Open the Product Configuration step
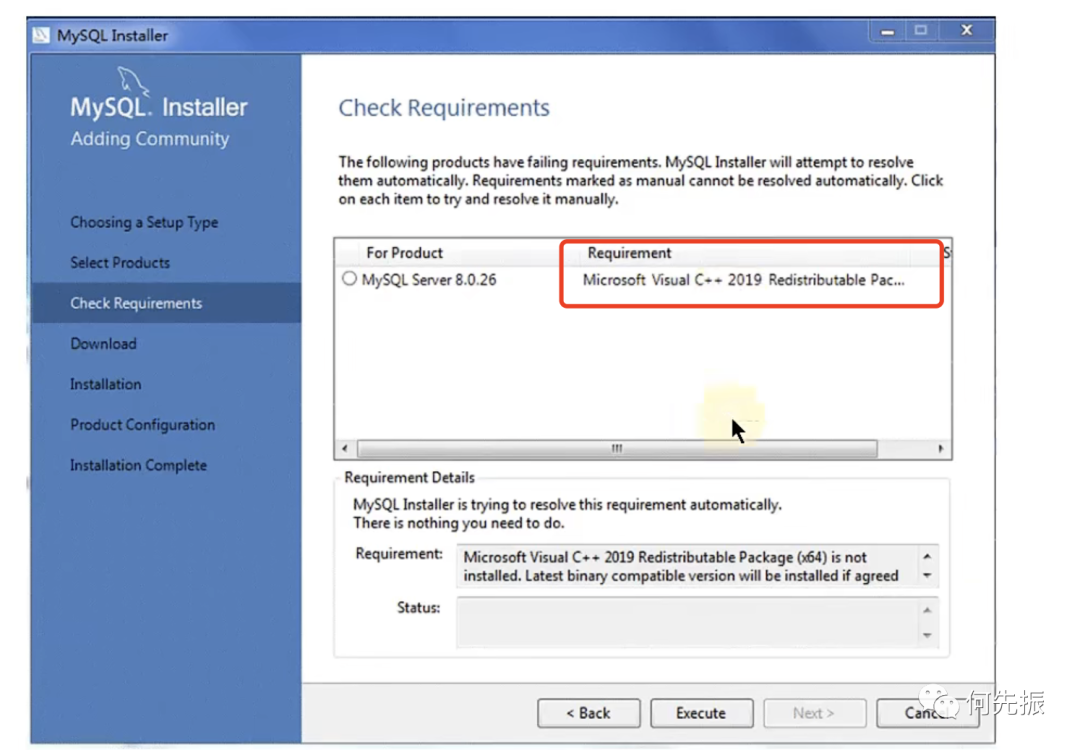This screenshot has height=750, width=1080. (x=143, y=425)
